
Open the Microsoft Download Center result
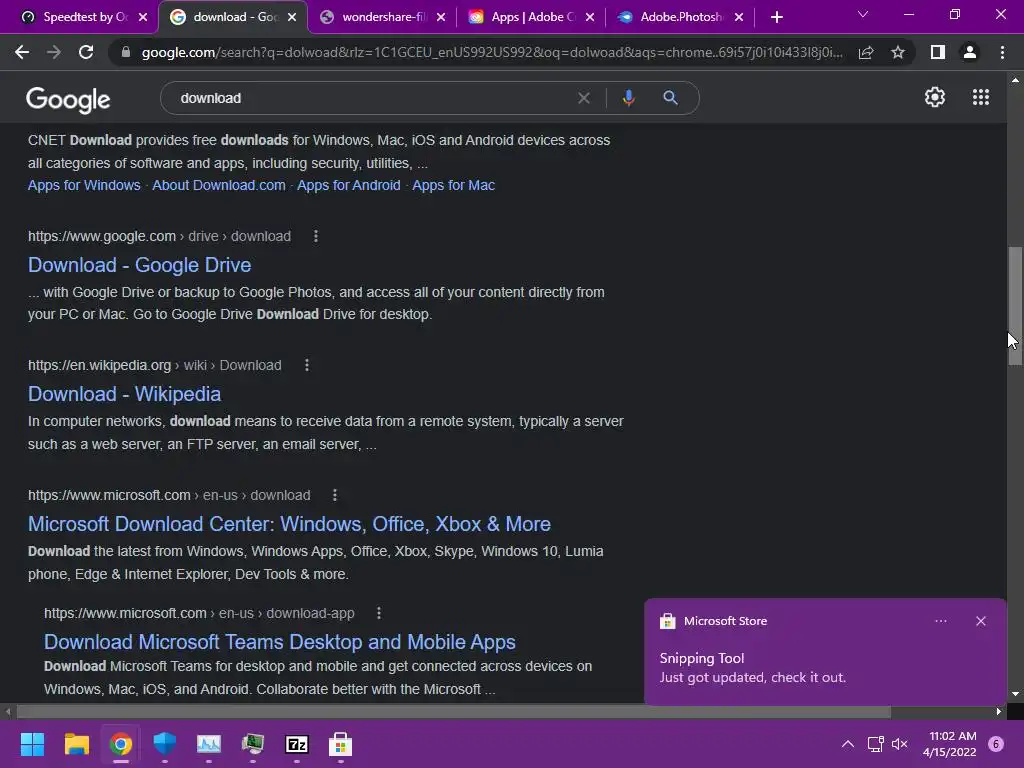click(x=289, y=524)
